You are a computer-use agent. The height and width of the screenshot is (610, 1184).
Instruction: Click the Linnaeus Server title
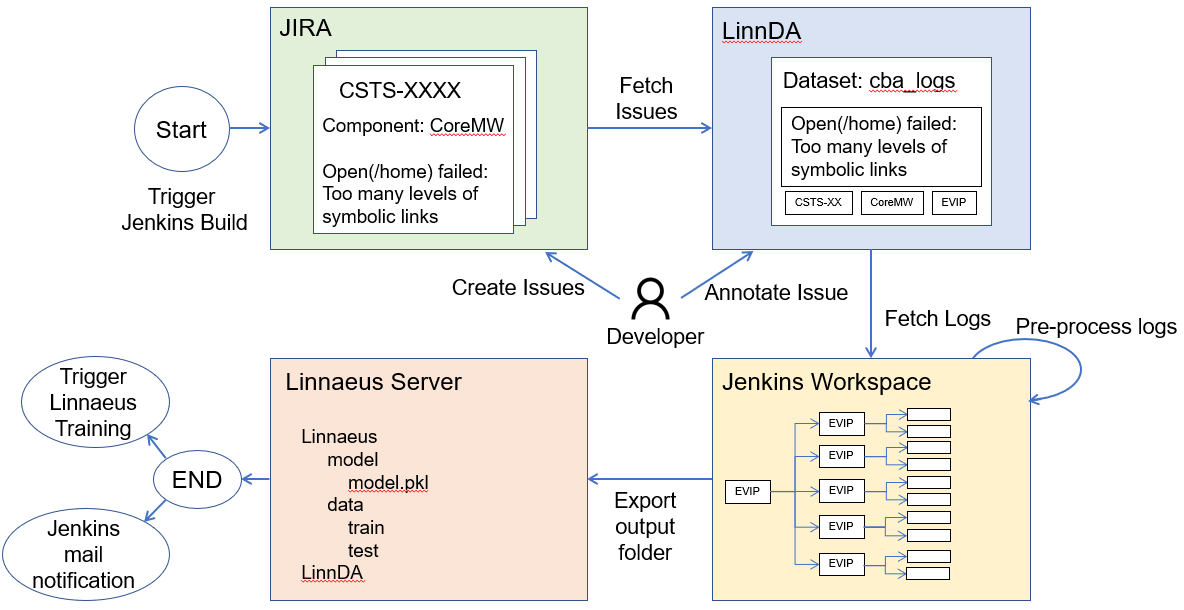(x=373, y=381)
